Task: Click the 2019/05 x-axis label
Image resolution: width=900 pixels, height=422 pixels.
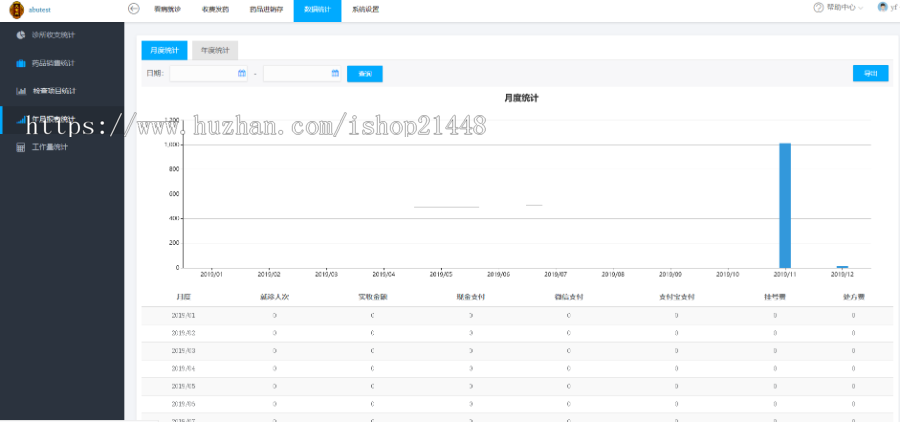Action: click(441, 274)
